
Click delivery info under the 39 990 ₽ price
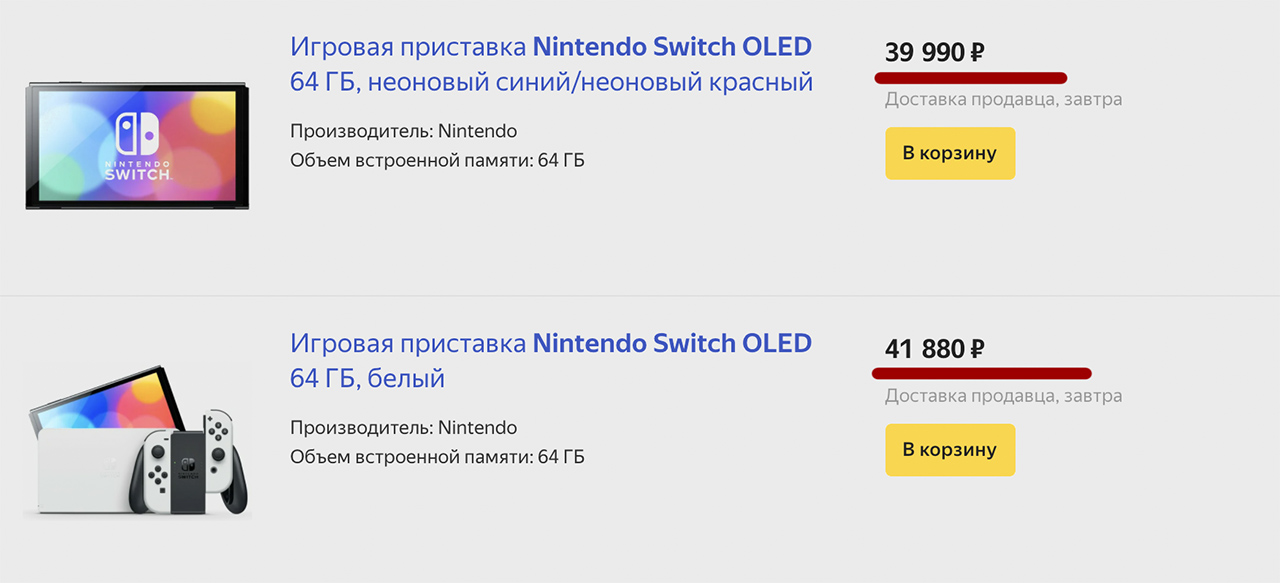click(1003, 100)
